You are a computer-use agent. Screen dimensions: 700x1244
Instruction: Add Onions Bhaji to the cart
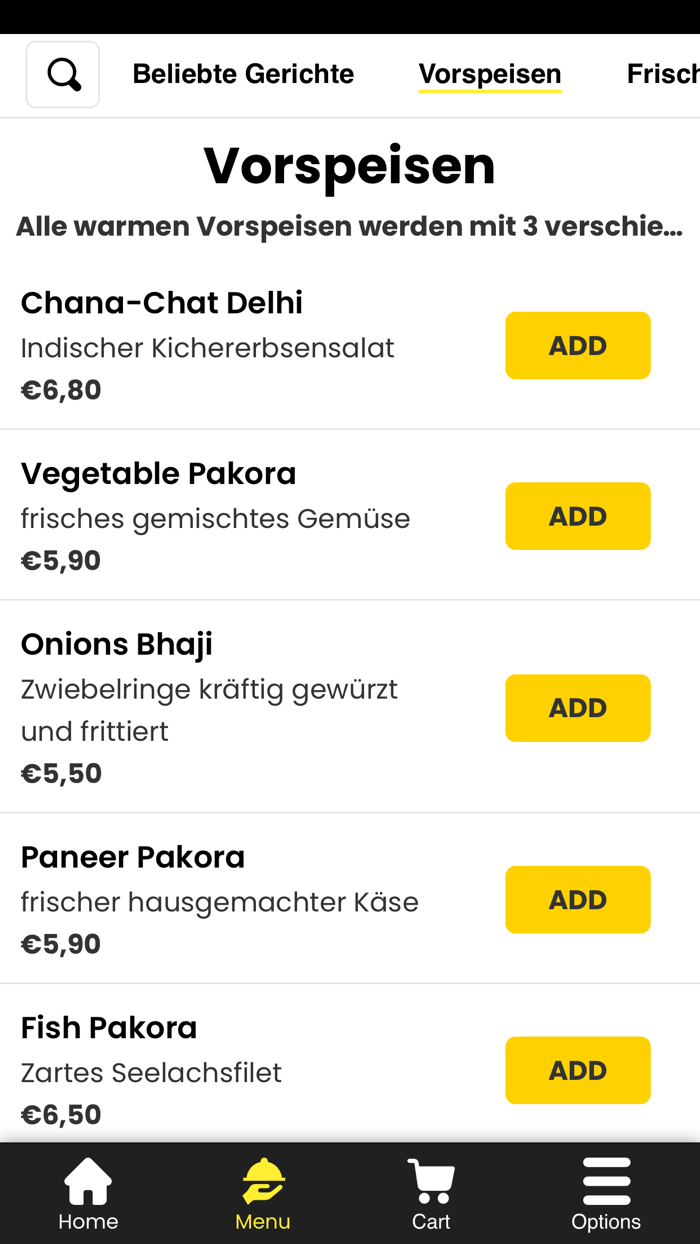577,708
